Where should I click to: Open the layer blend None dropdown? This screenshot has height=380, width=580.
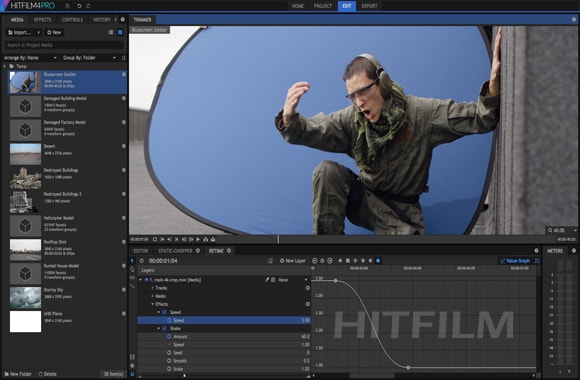pos(293,280)
